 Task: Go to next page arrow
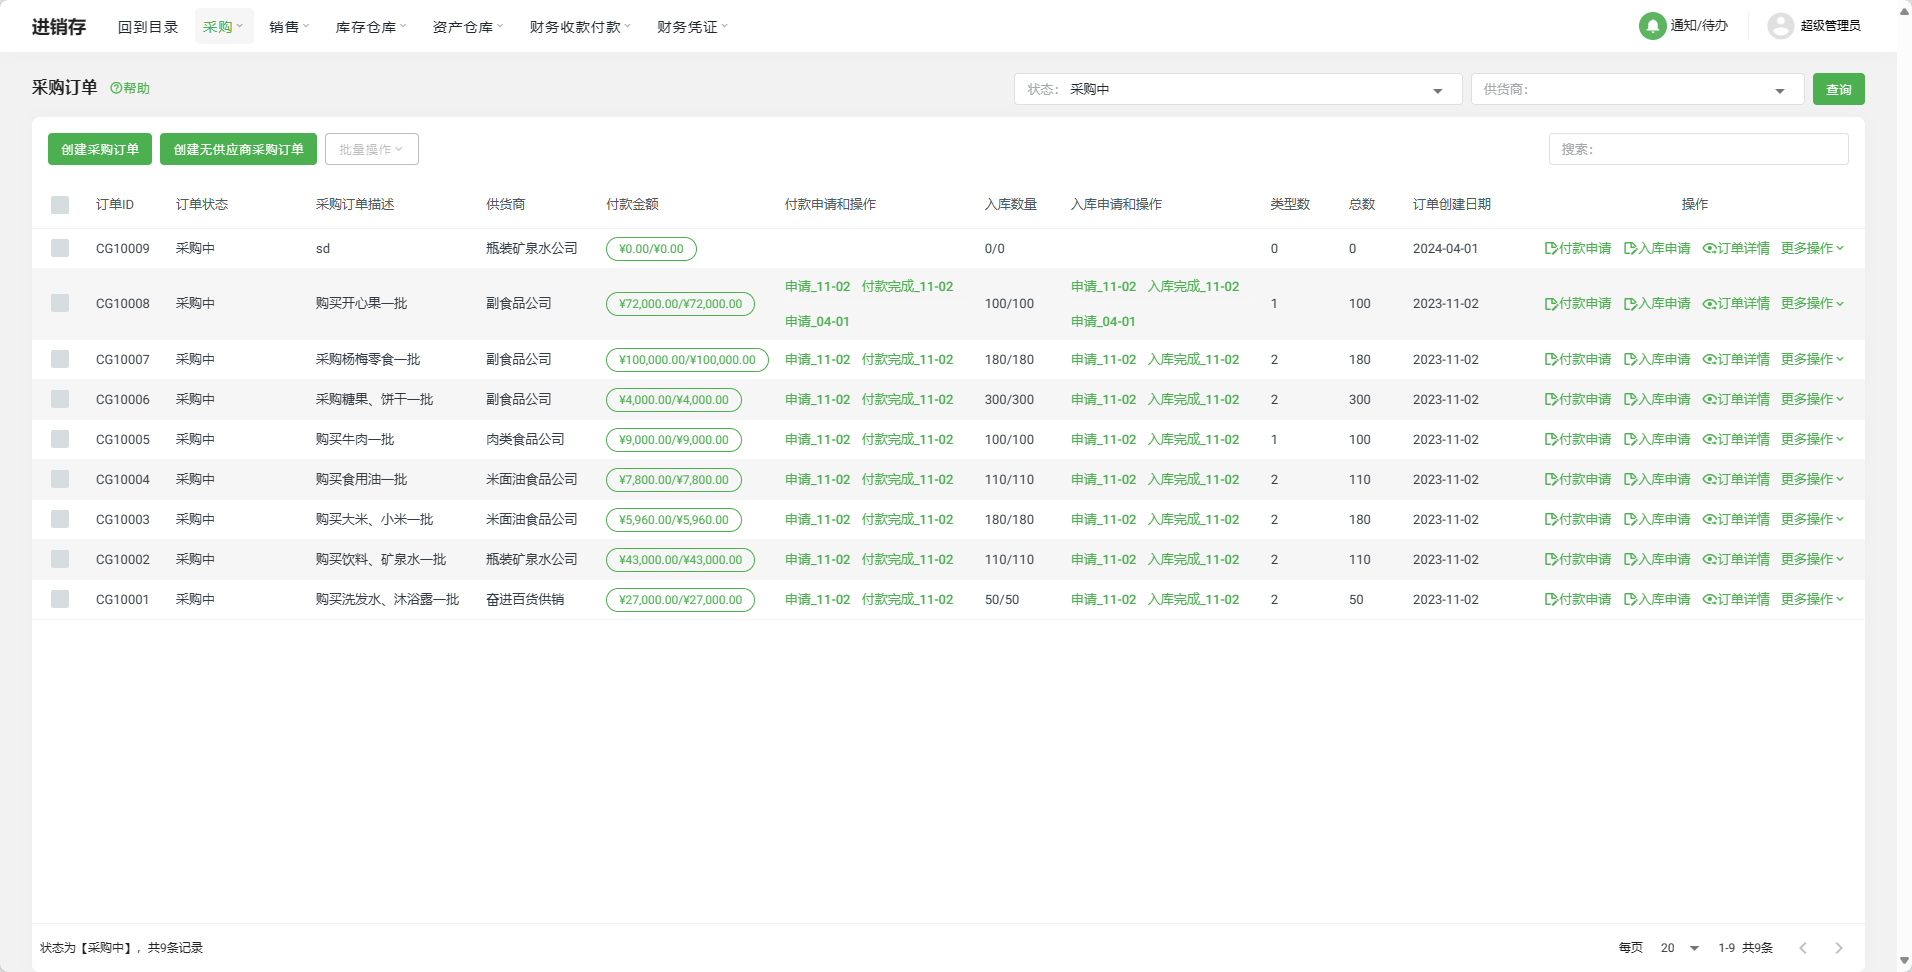click(1838, 948)
